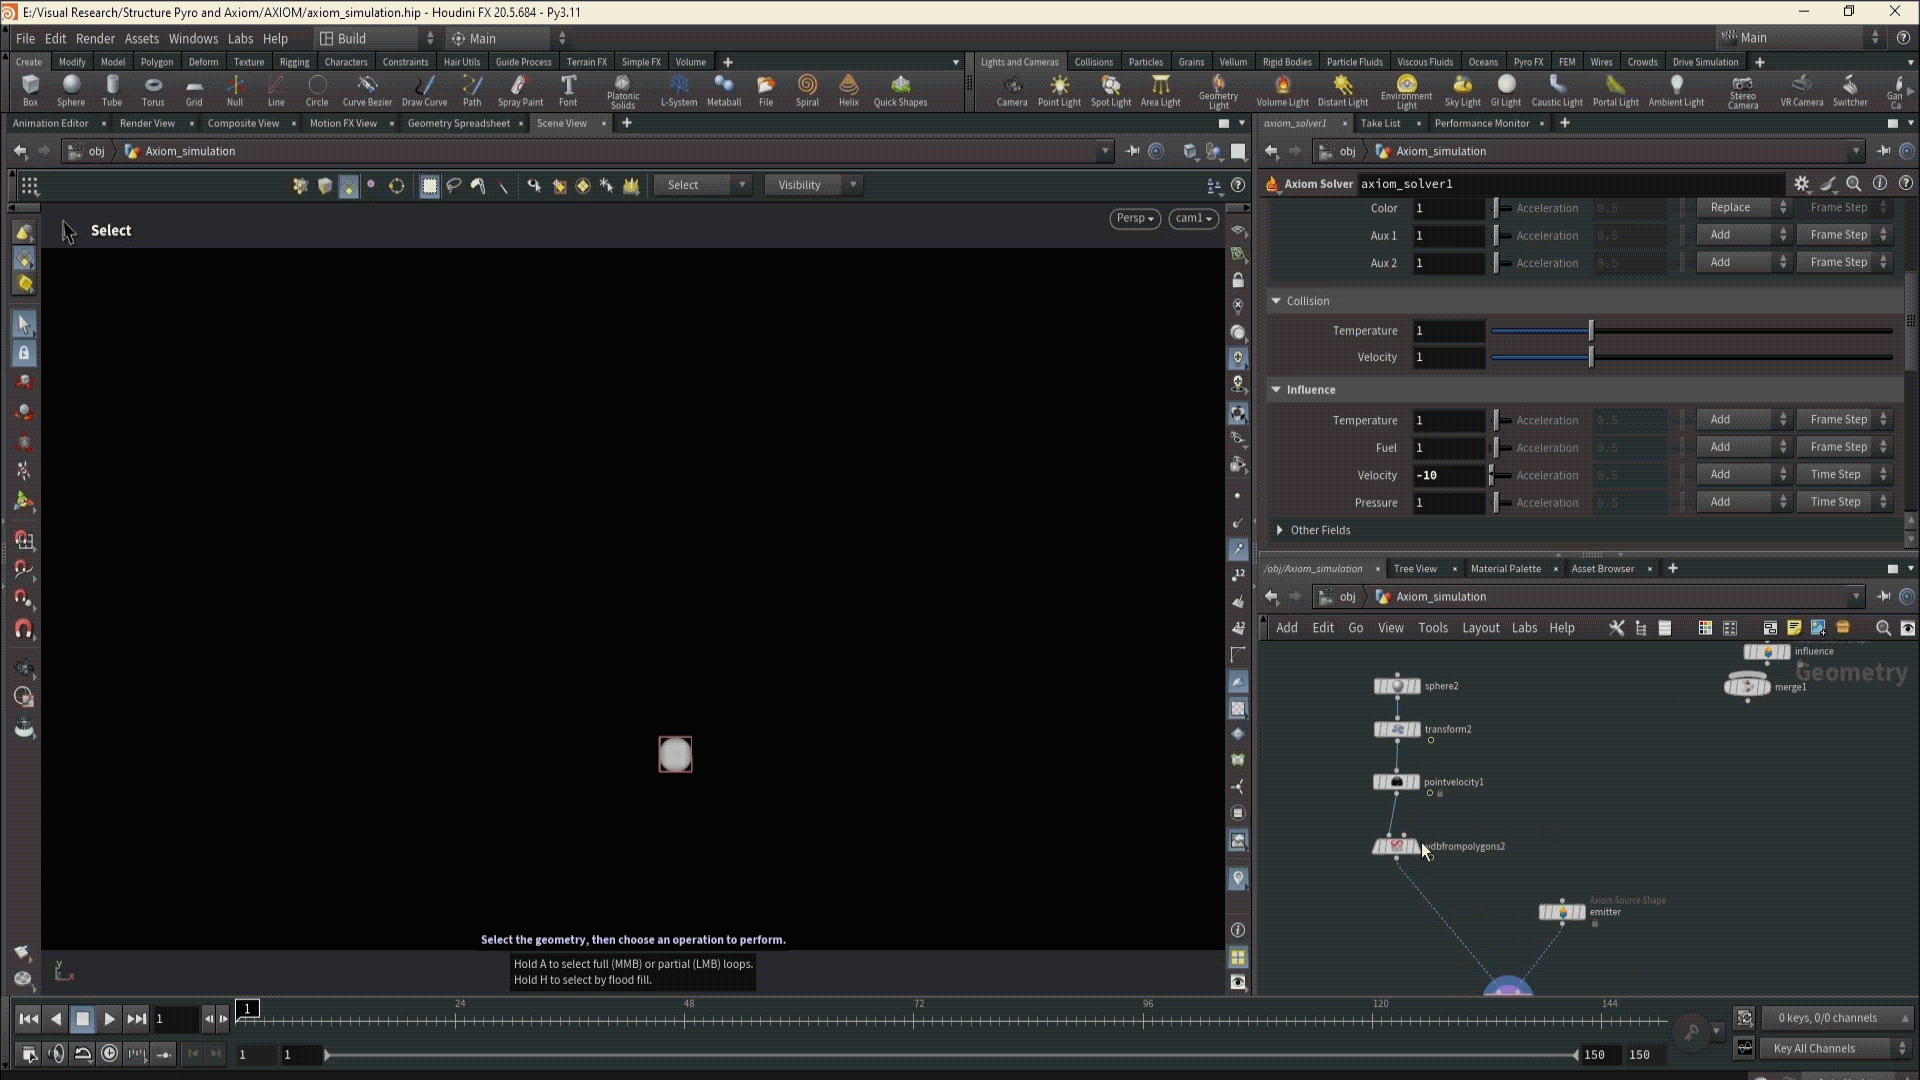Collapse the Influence section
This screenshot has height=1080, width=1920.
(x=1276, y=390)
